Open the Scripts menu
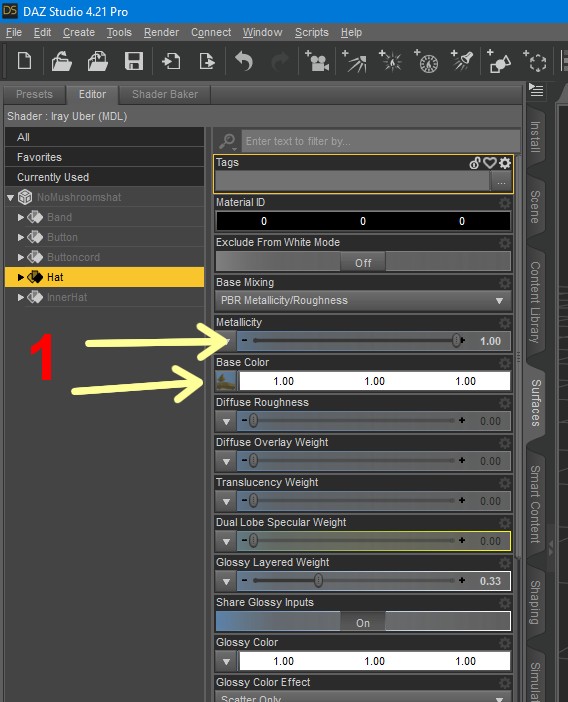Viewport: 568px width, 702px height. (312, 32)
